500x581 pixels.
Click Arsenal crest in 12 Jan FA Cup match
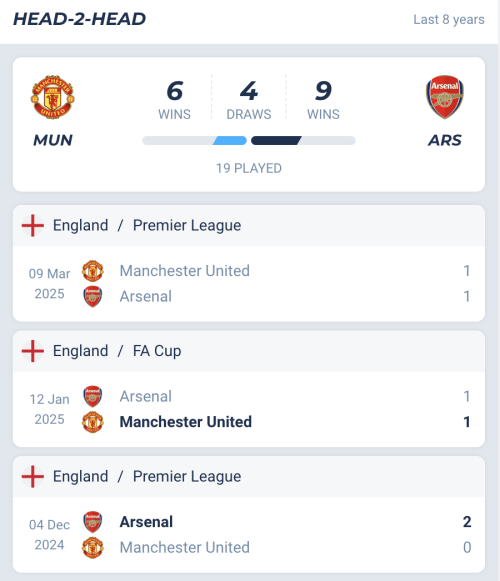pos(93,396)
